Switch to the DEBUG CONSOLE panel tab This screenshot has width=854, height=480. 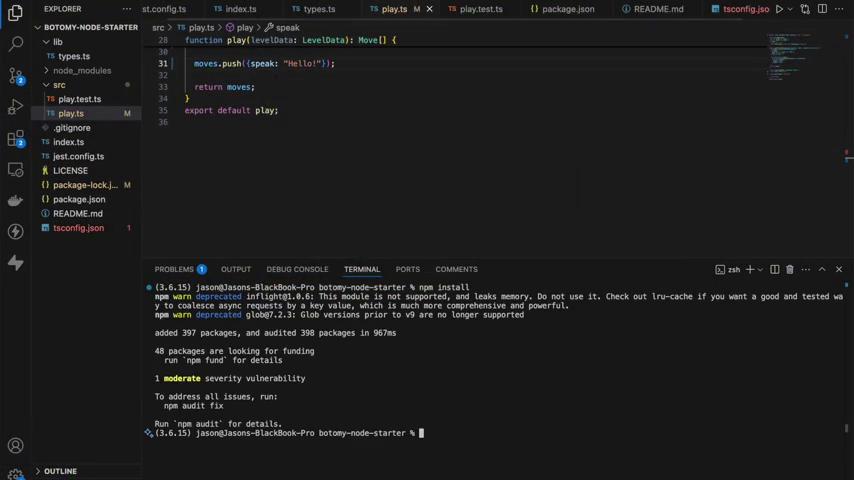pos(297,269)
